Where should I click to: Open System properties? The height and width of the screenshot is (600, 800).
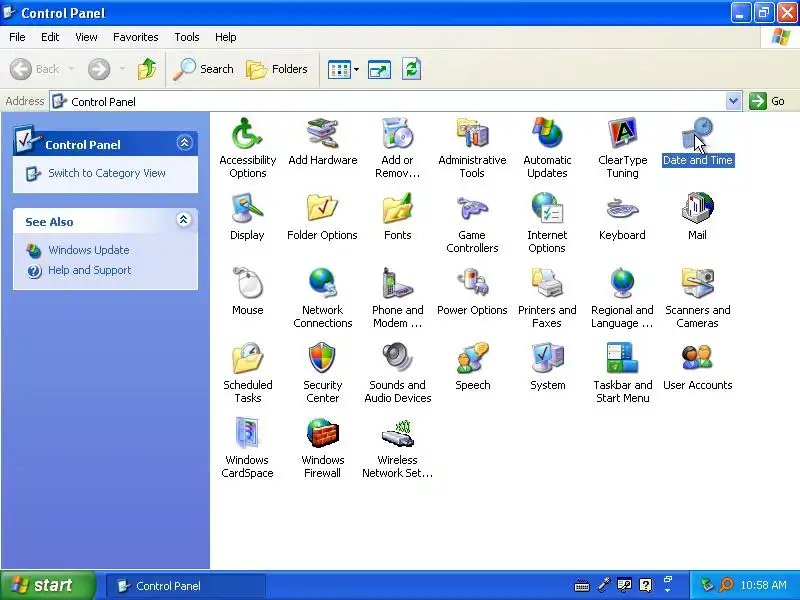(x=547, y=367)
